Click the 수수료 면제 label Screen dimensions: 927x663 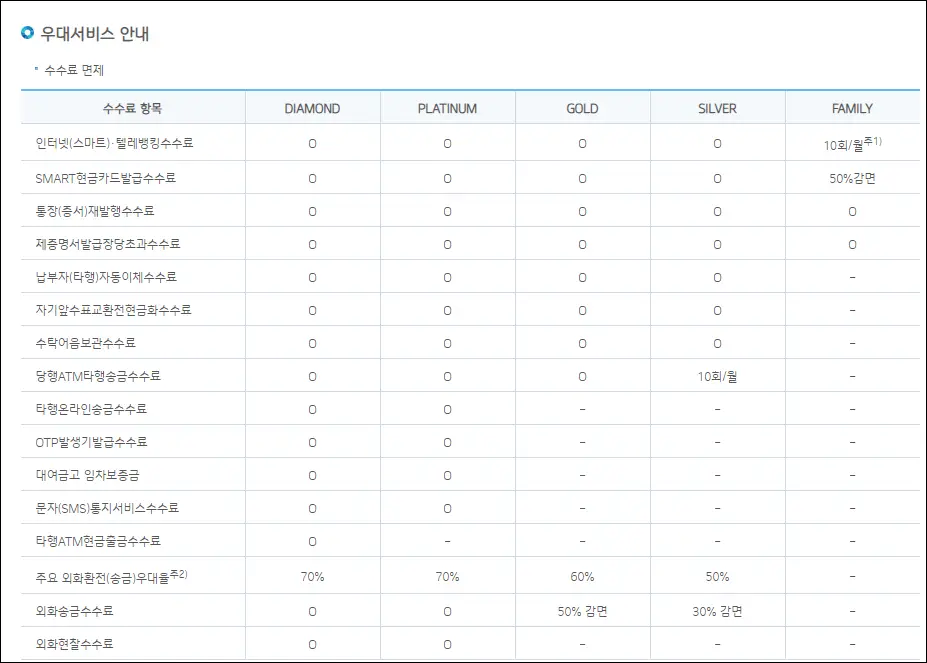click(x=77, y=70)
